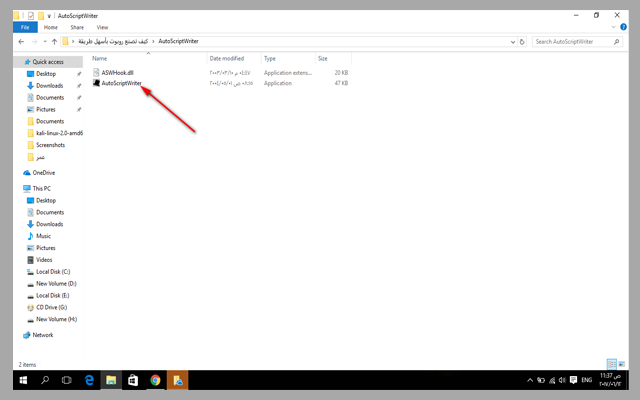Image resolution: width=640 pixels, height=400 pixels.
Task: Open the Store app from taskbar
Action: click(133, 380)
